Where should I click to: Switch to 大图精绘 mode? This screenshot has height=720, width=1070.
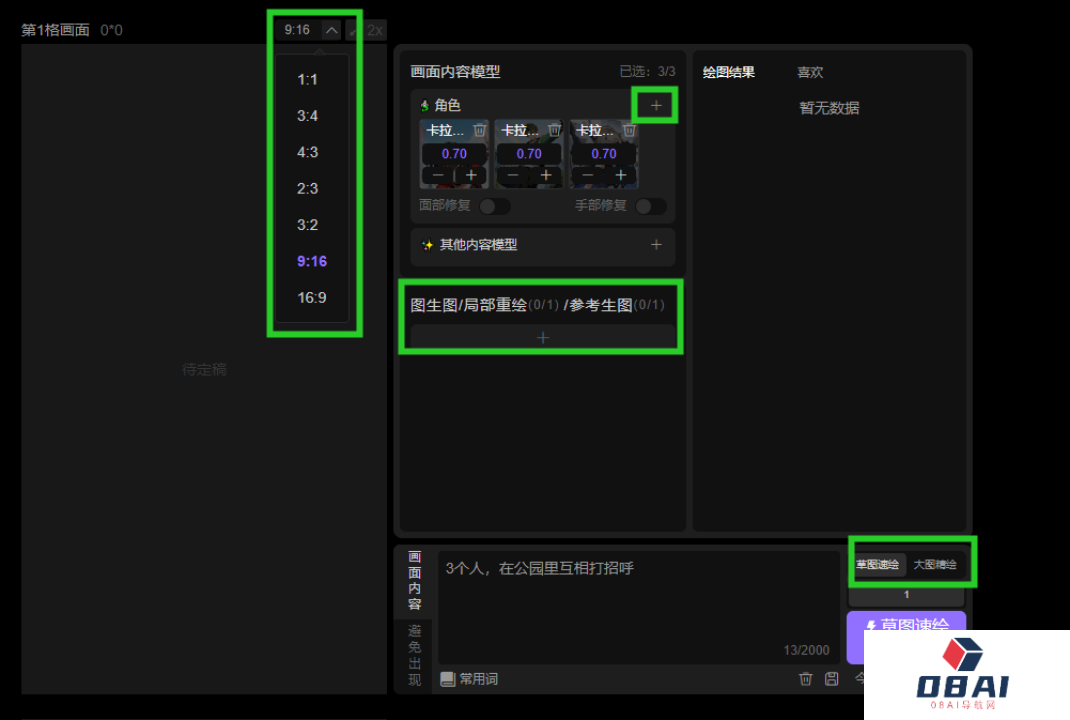tap(938, 563)
